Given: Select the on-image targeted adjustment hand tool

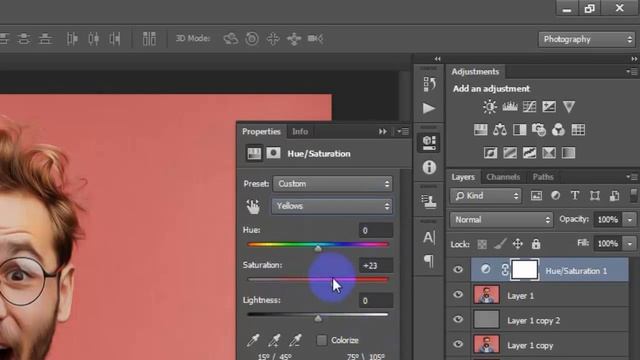Looking at the screenshot, I should coord(253,207).
